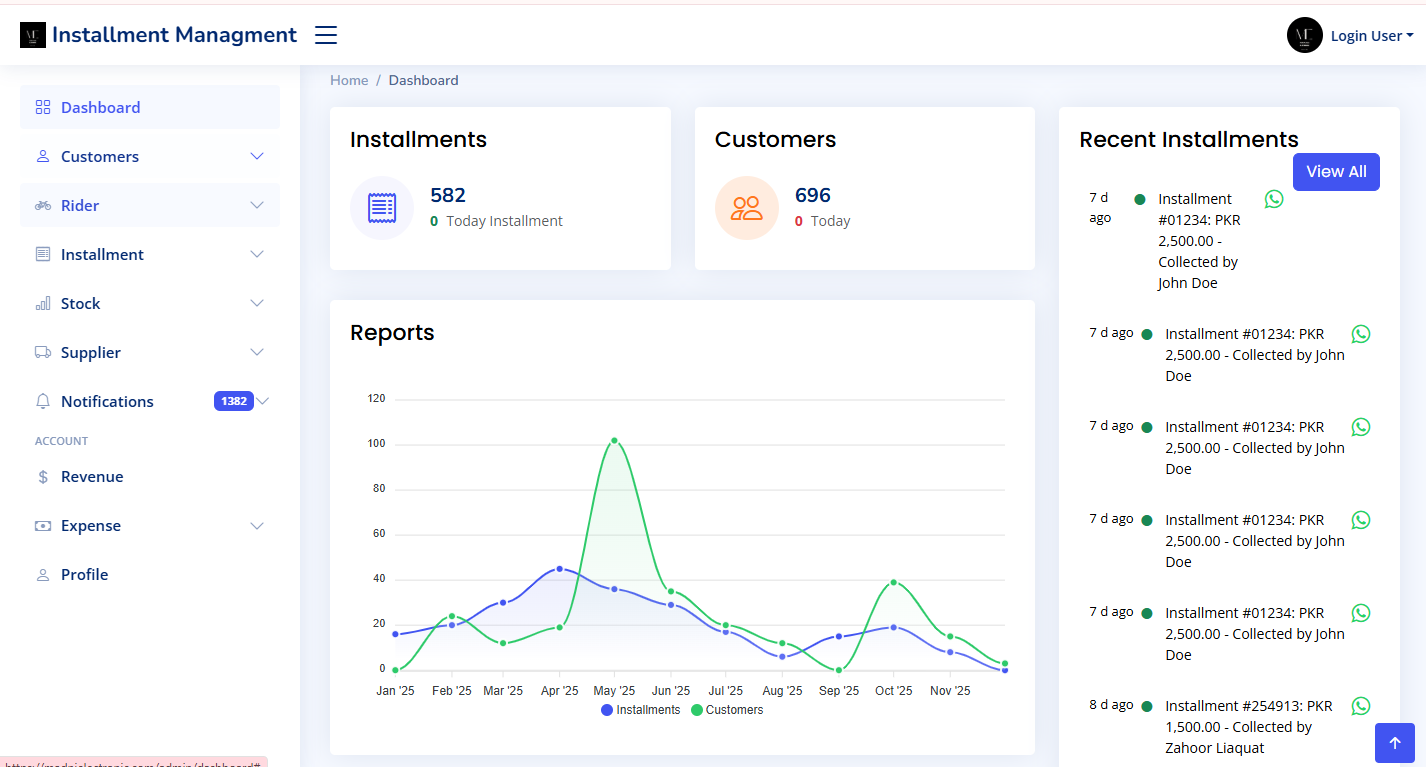Open the Dashboard grid icon
Viewport: 1426px width, 767px height.
tap(42, 107)
